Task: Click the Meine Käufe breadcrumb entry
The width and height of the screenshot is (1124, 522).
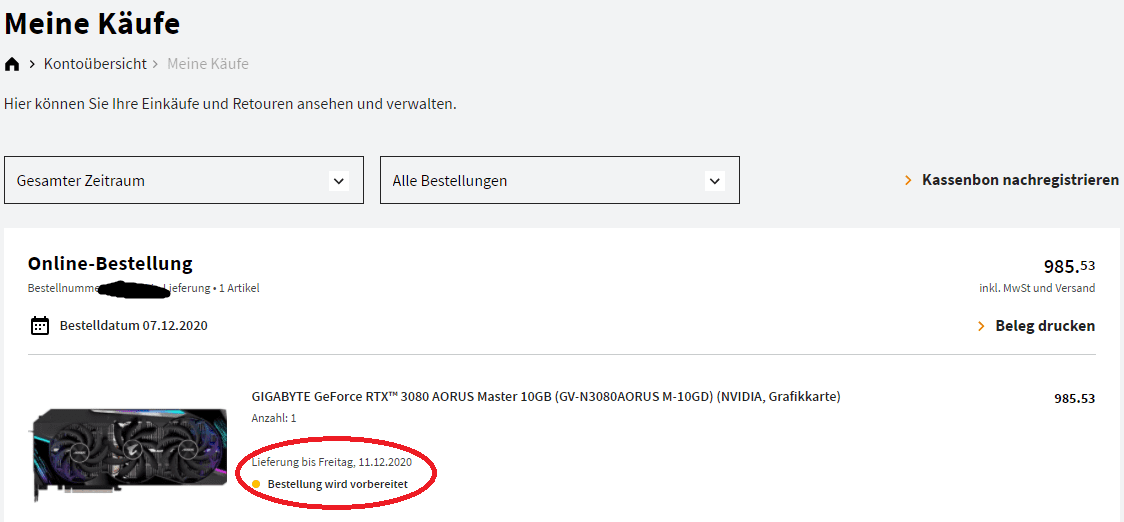Action: [208, 64]
